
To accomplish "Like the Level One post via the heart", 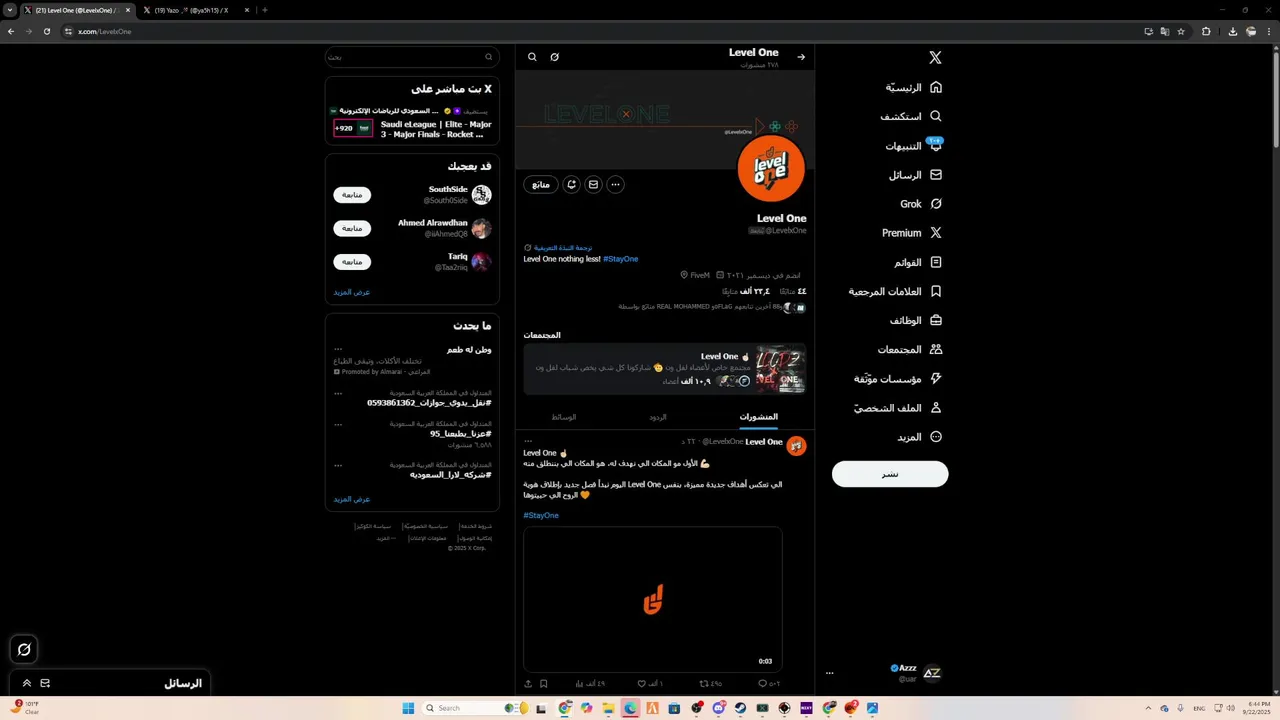I will [641, 684].
